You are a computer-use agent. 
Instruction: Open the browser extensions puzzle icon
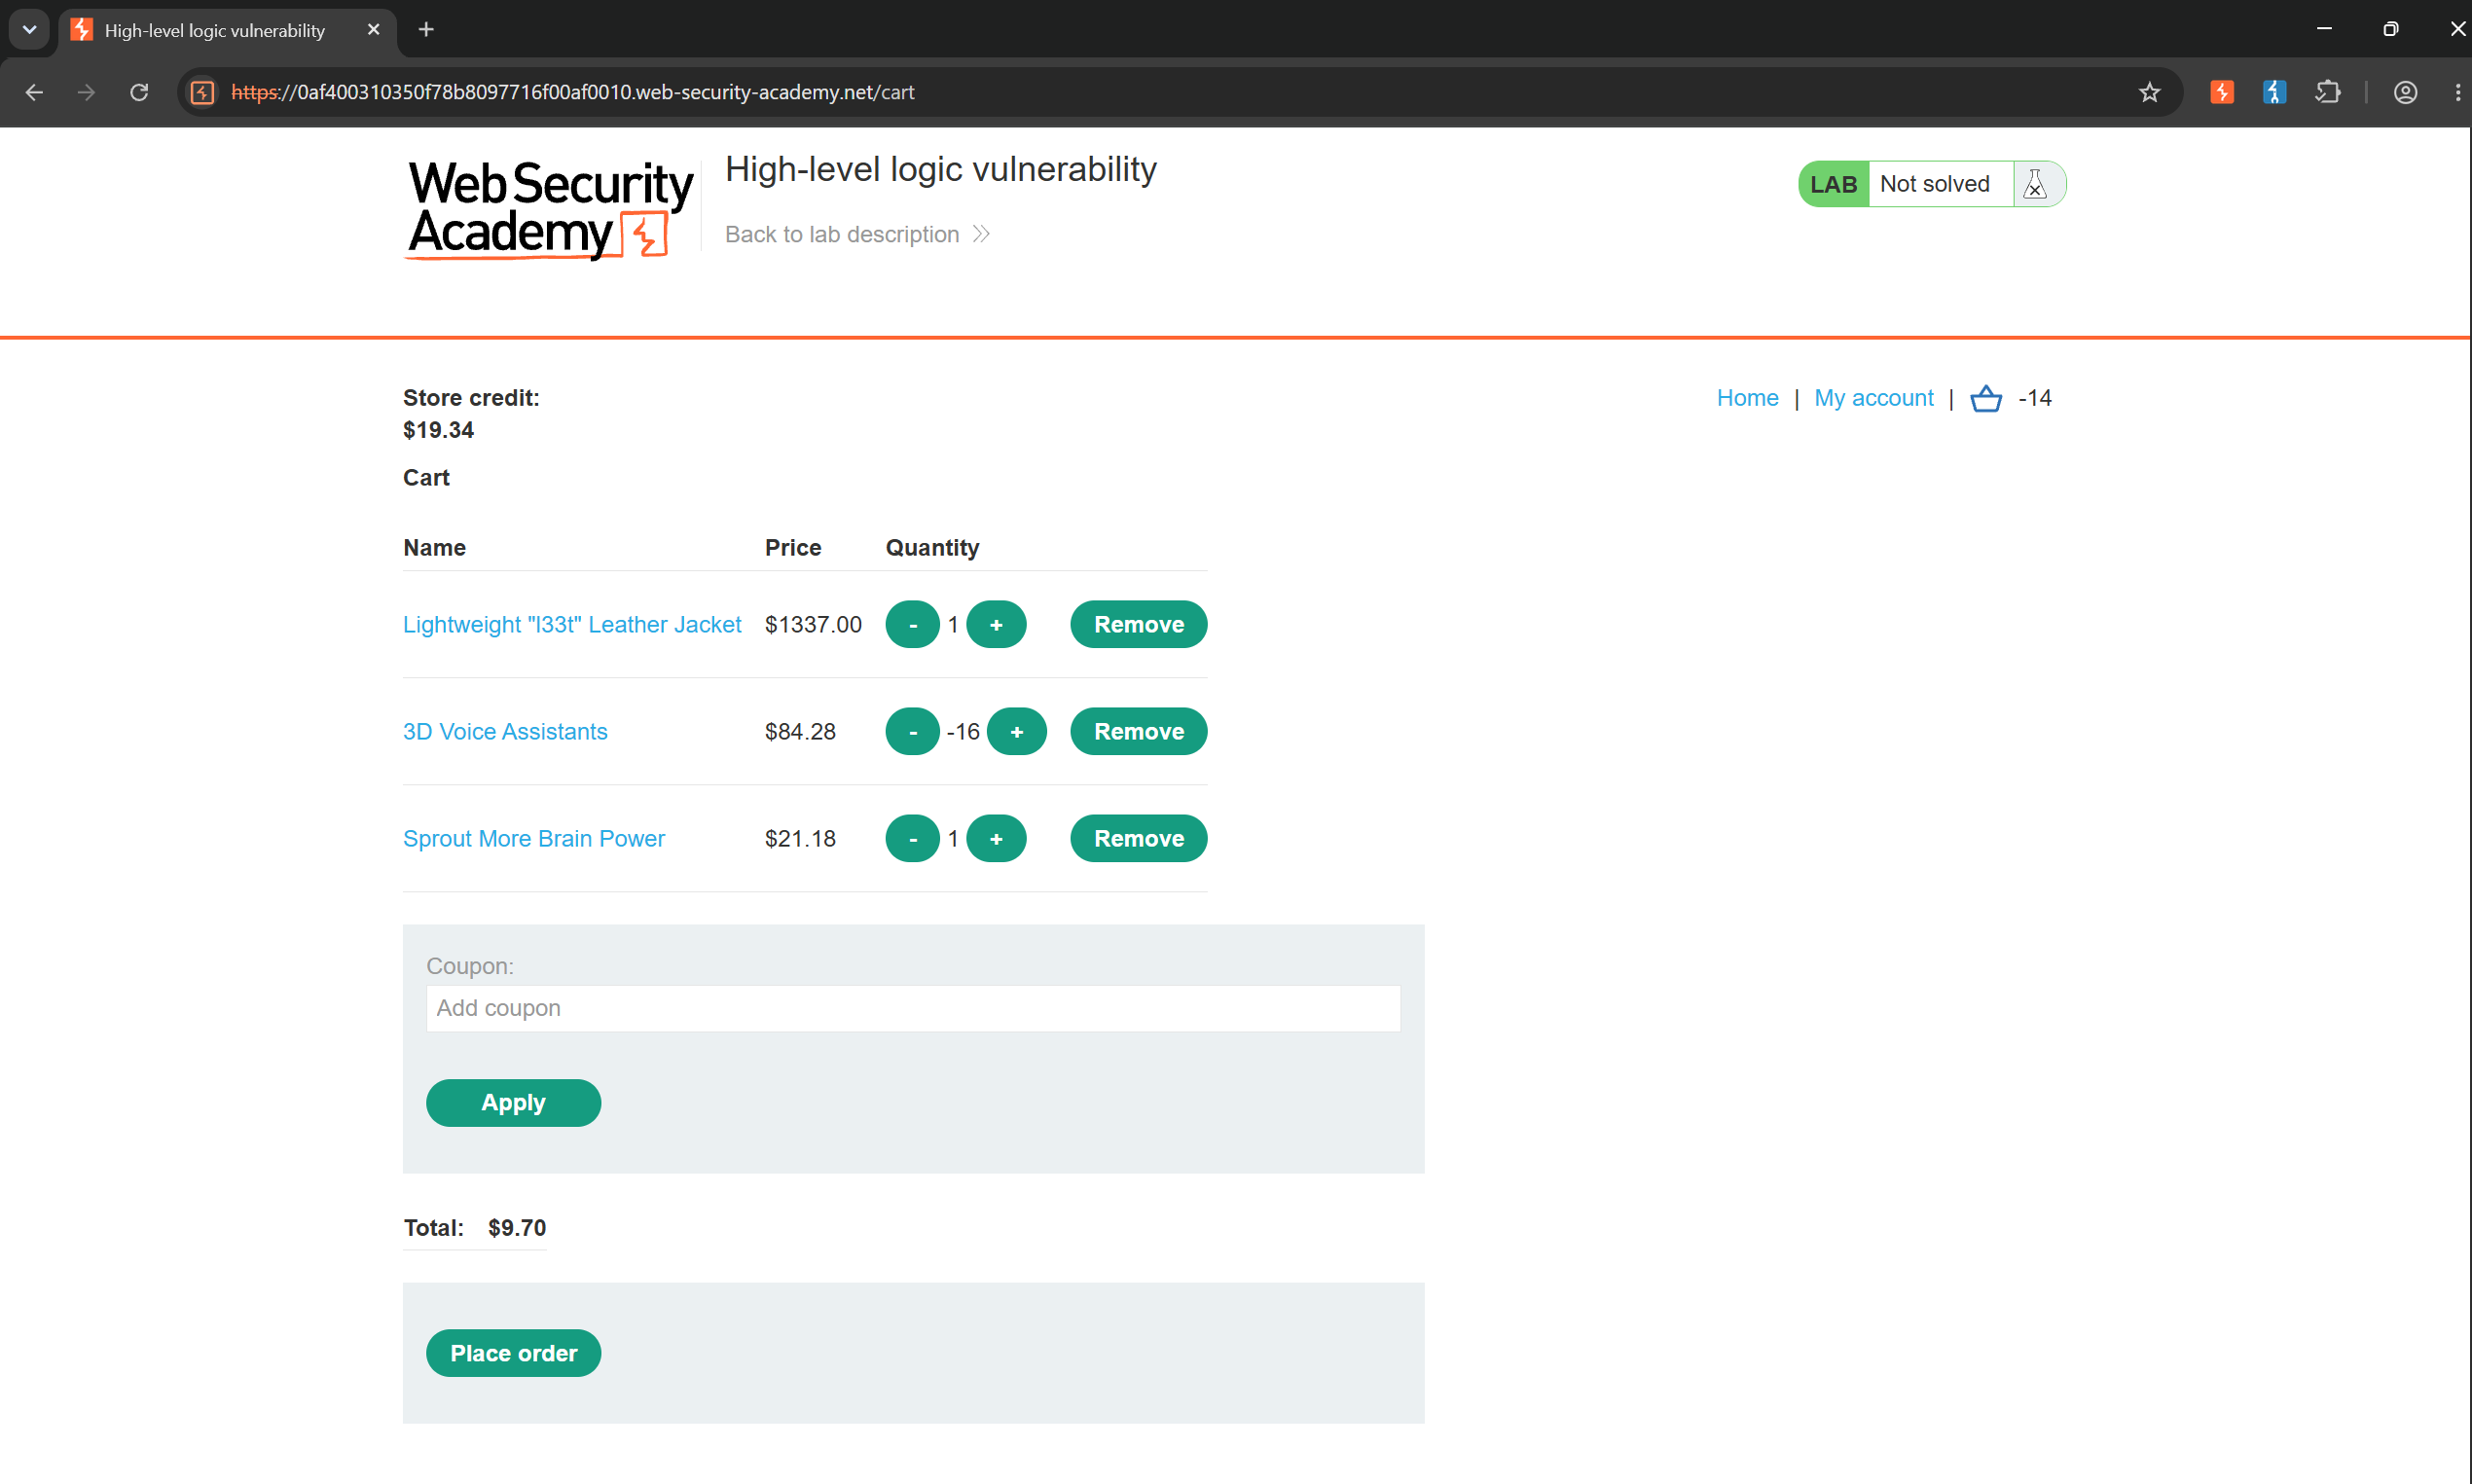point(2327,92)
